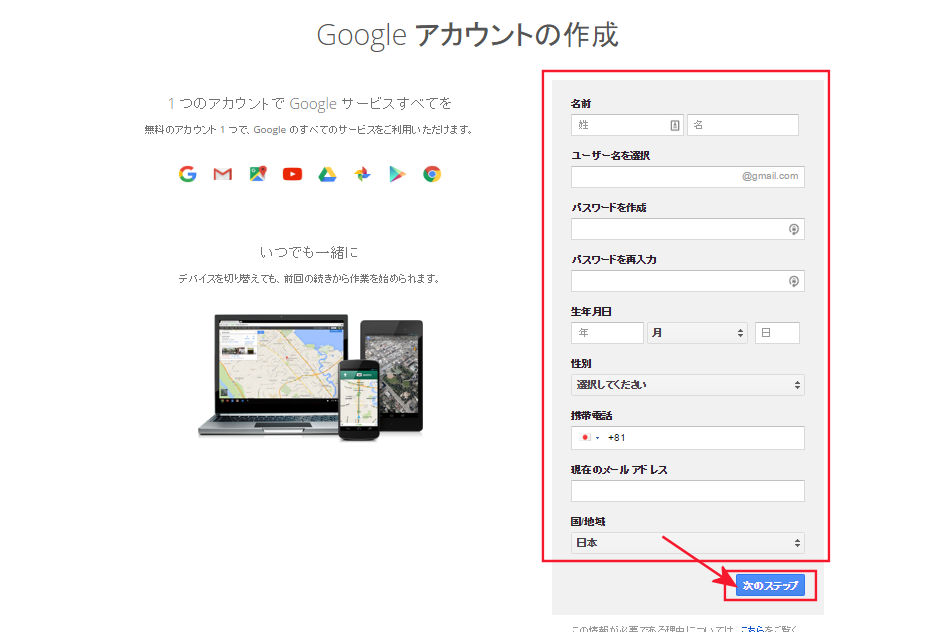Click the 携帯電話 phone number field
The height and width of the screenshot is (632, 949).
[688, 438]
